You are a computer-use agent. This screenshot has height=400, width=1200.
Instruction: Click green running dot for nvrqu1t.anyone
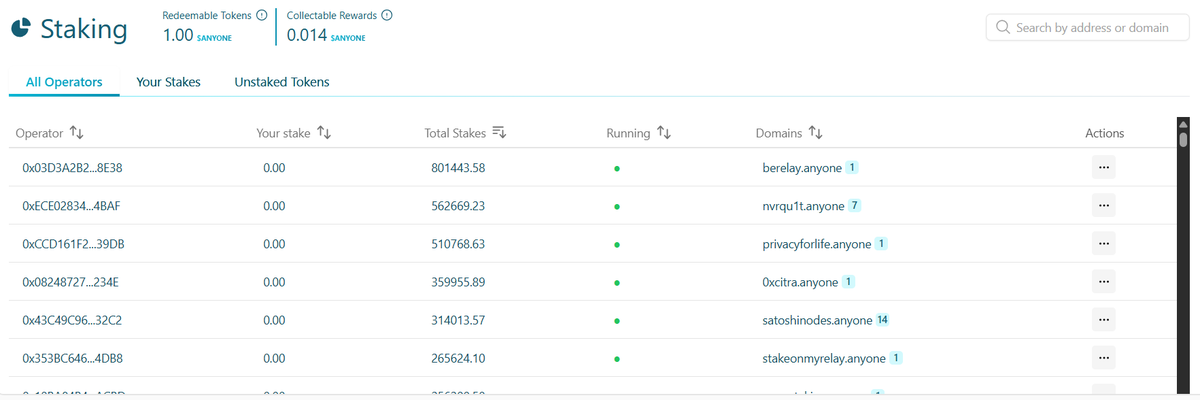tap(617, 206)
